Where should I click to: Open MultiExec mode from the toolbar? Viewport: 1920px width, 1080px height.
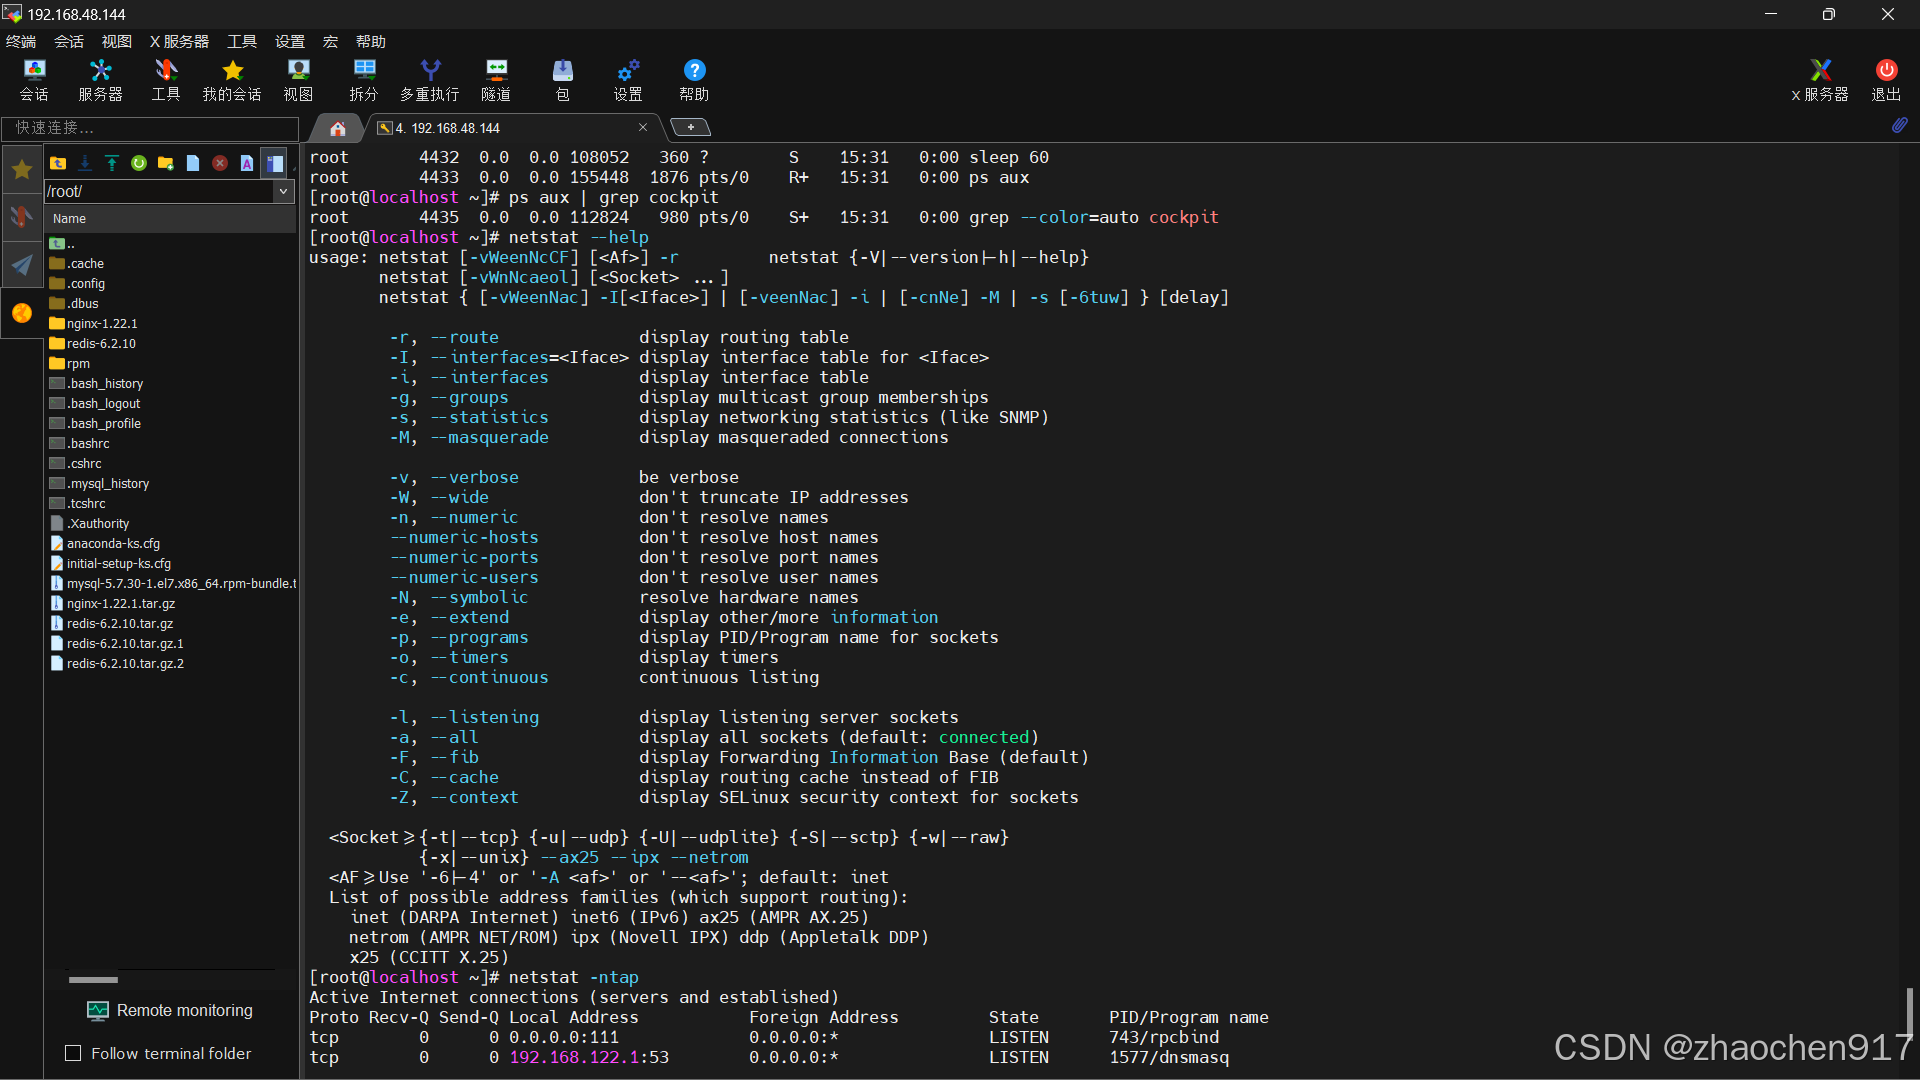click(x=429, y=80)
